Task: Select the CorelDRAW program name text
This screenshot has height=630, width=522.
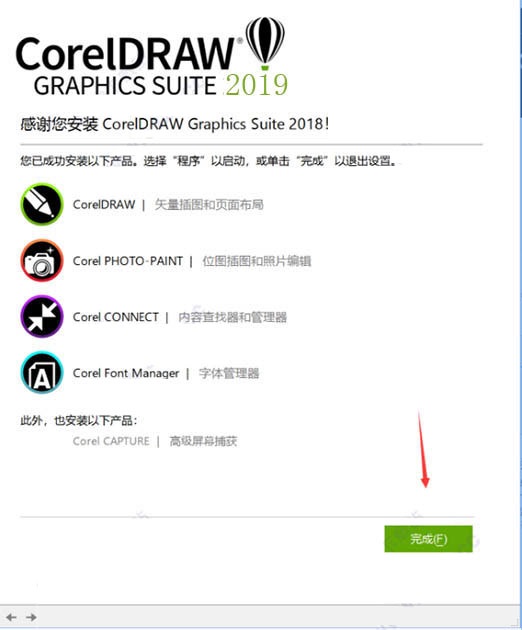Action: pos(104,205)
